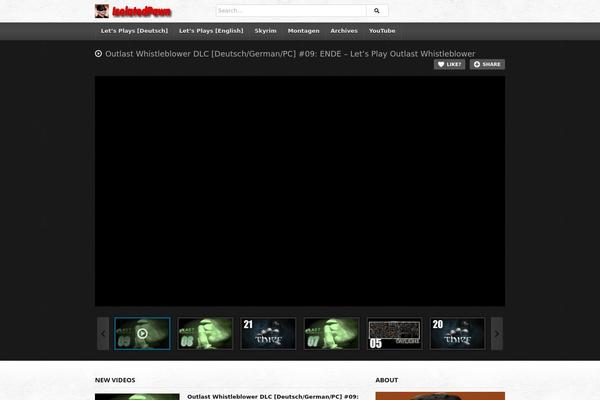The image size is (600, 400).
Task: Click the black video player area
Action: pyautogui.click(x=300, y=191)
